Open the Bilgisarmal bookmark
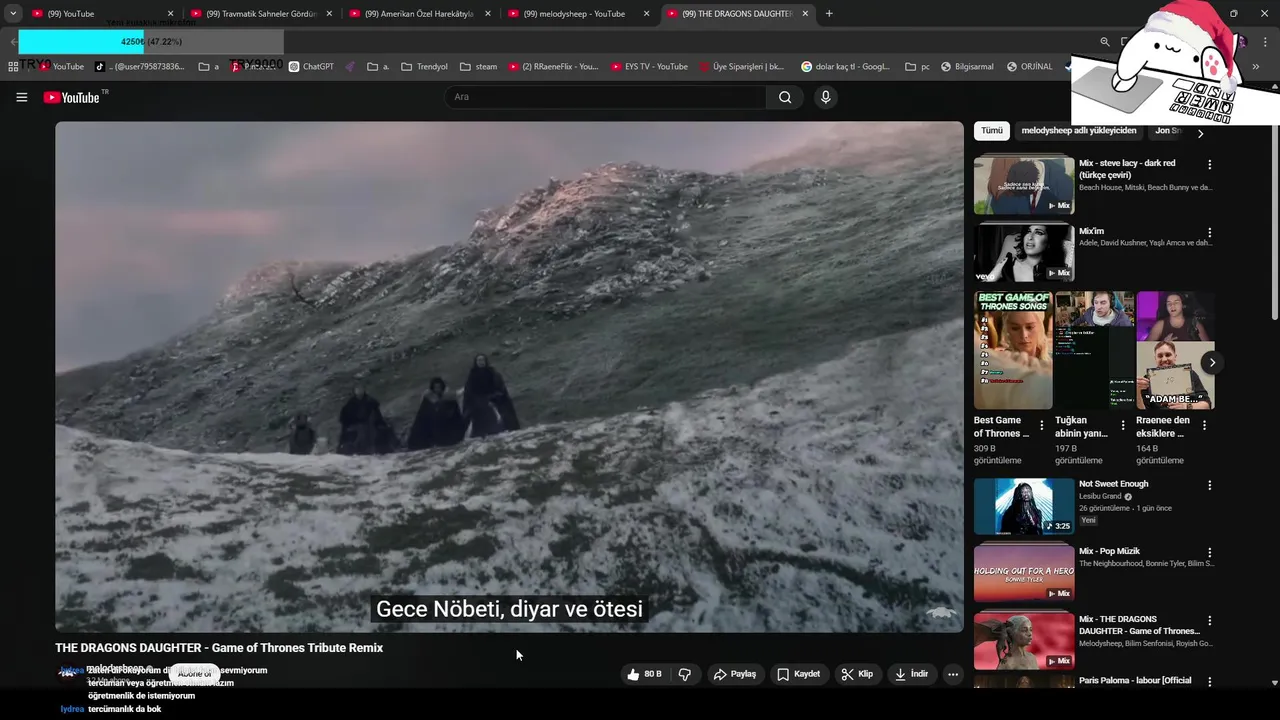This screenshot has height=720, width=1280. 967,67
